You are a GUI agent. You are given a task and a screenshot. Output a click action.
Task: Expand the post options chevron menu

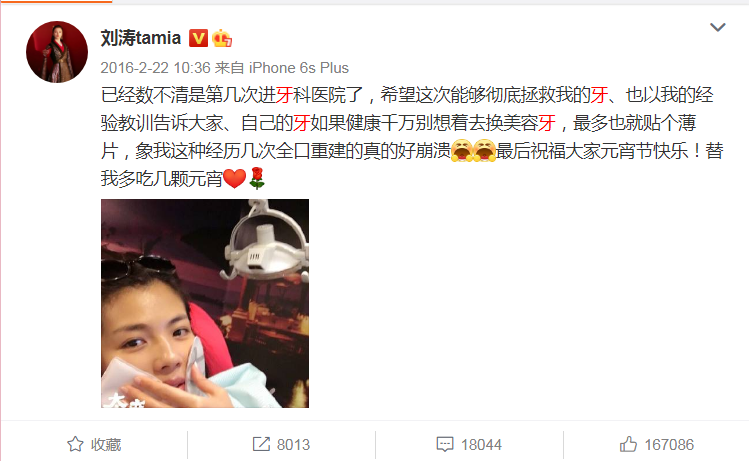(x=717, y=27)
